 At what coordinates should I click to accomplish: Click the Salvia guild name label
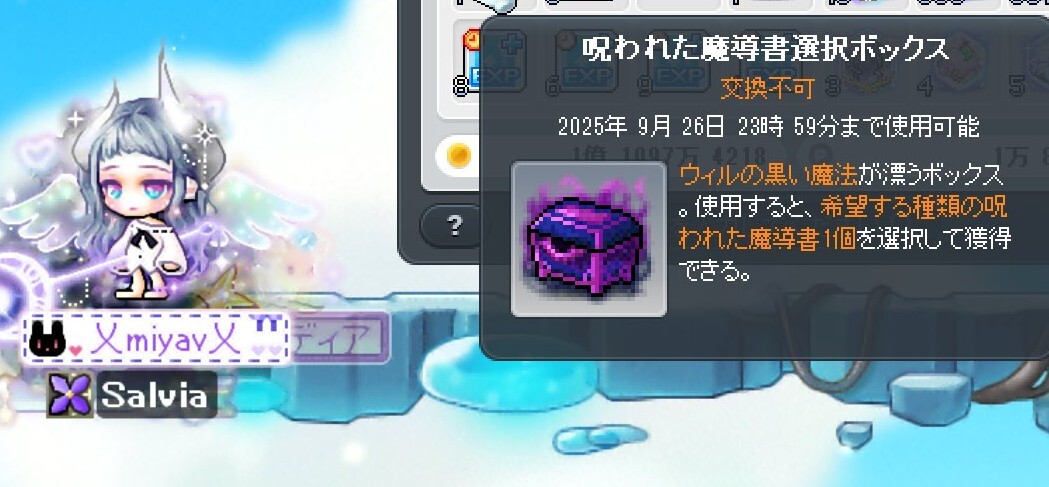tap(156, 395)
